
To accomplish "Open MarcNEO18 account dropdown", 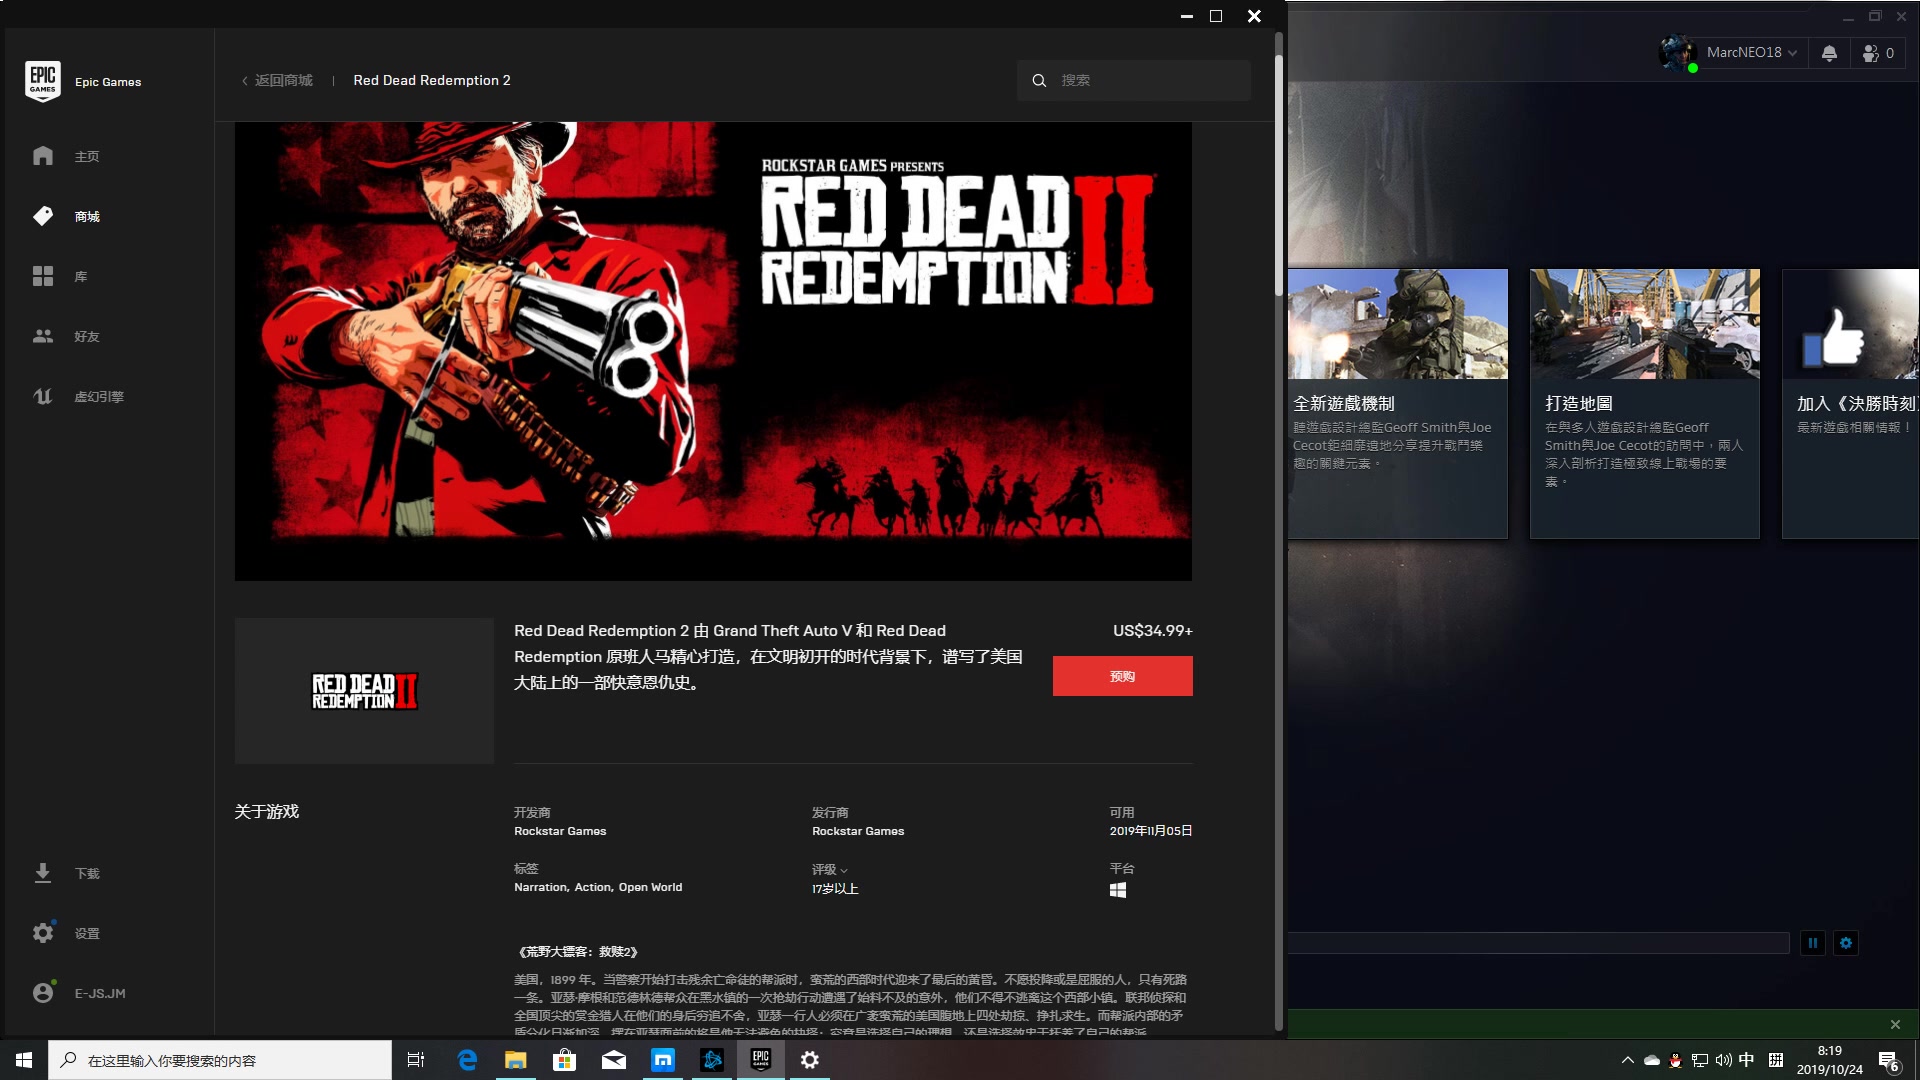I will (x=1751, y=53).
